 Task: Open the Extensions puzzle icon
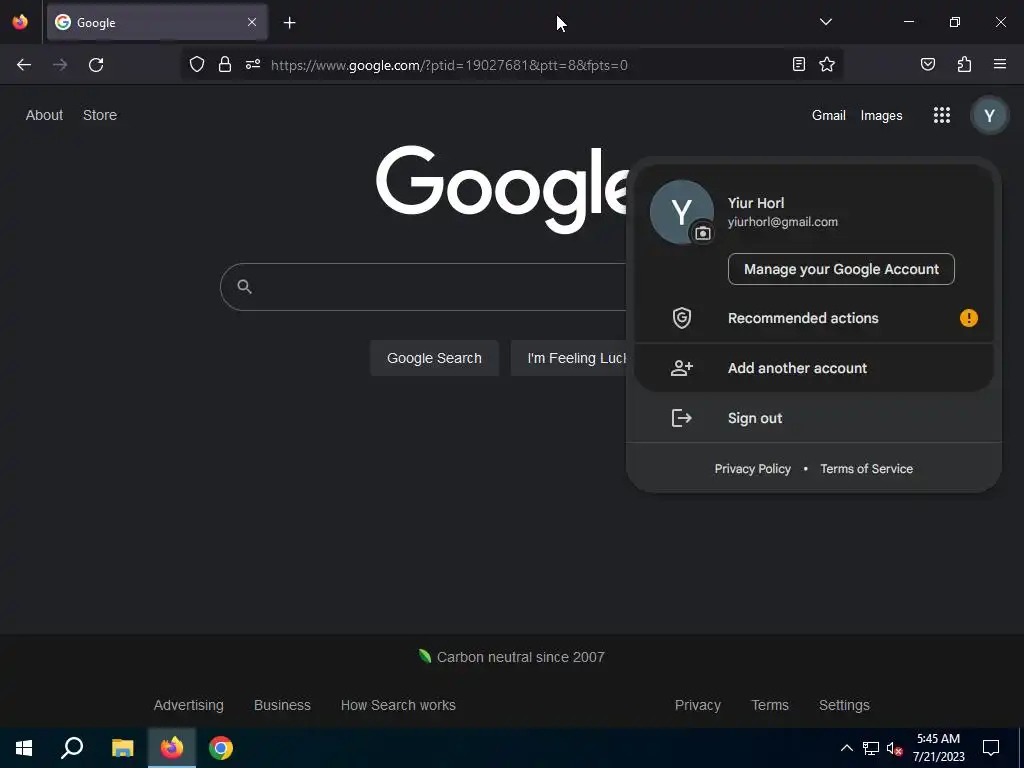(964, 64)
